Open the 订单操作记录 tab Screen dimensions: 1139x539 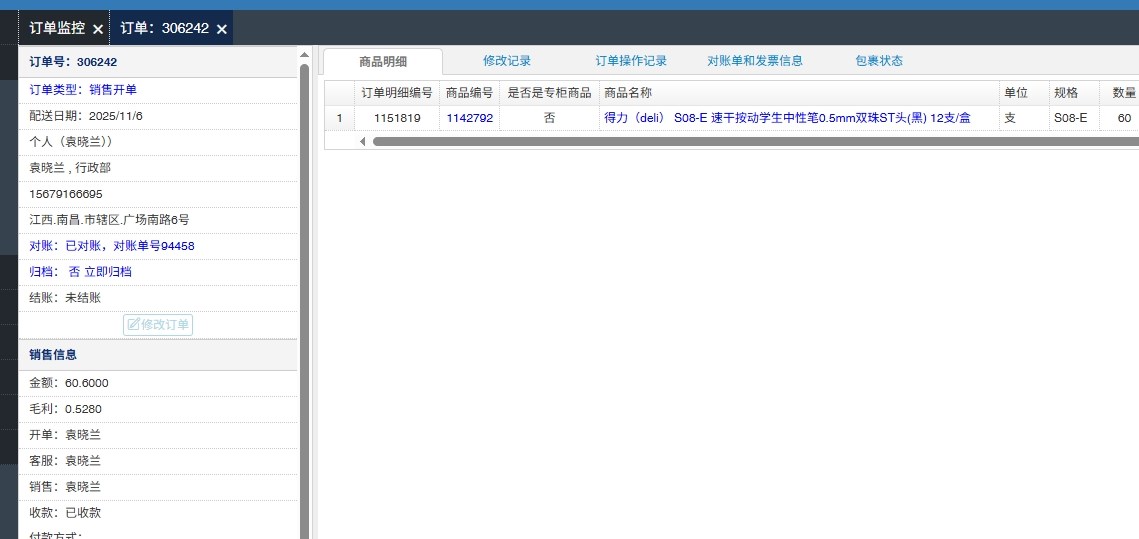point(631,61)
